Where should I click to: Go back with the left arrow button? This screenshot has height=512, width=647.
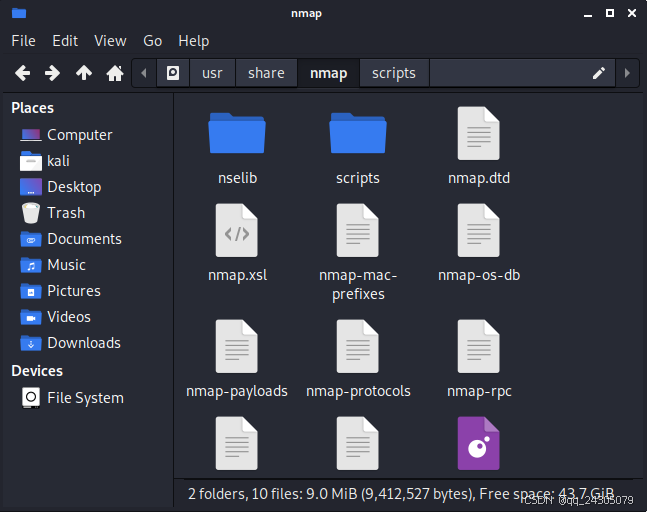coord(22,73)
